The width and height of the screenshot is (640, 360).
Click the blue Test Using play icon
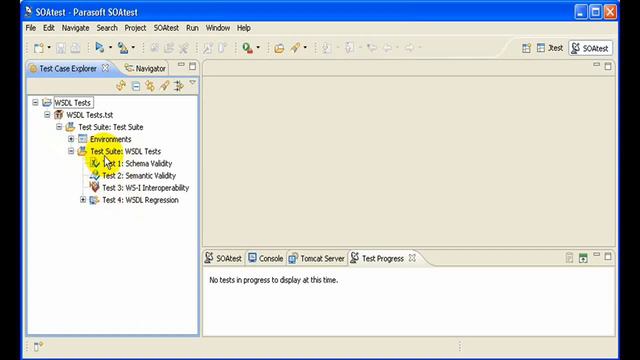pyautogui.click(x=99, y=47)
